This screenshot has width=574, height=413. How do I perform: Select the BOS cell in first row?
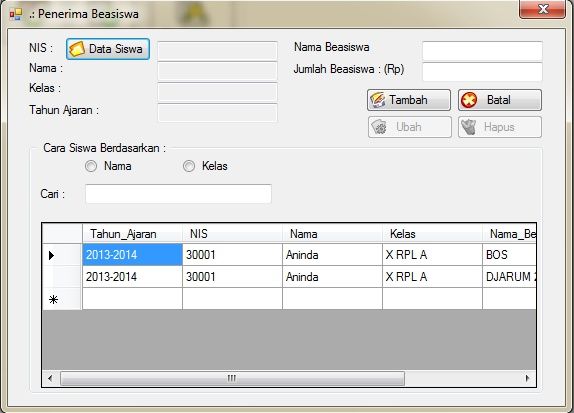click(x=509, y=255)
